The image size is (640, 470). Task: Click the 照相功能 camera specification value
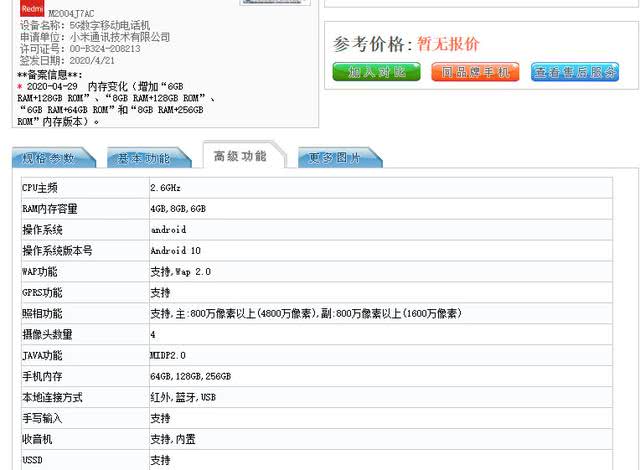click(306, 313)
